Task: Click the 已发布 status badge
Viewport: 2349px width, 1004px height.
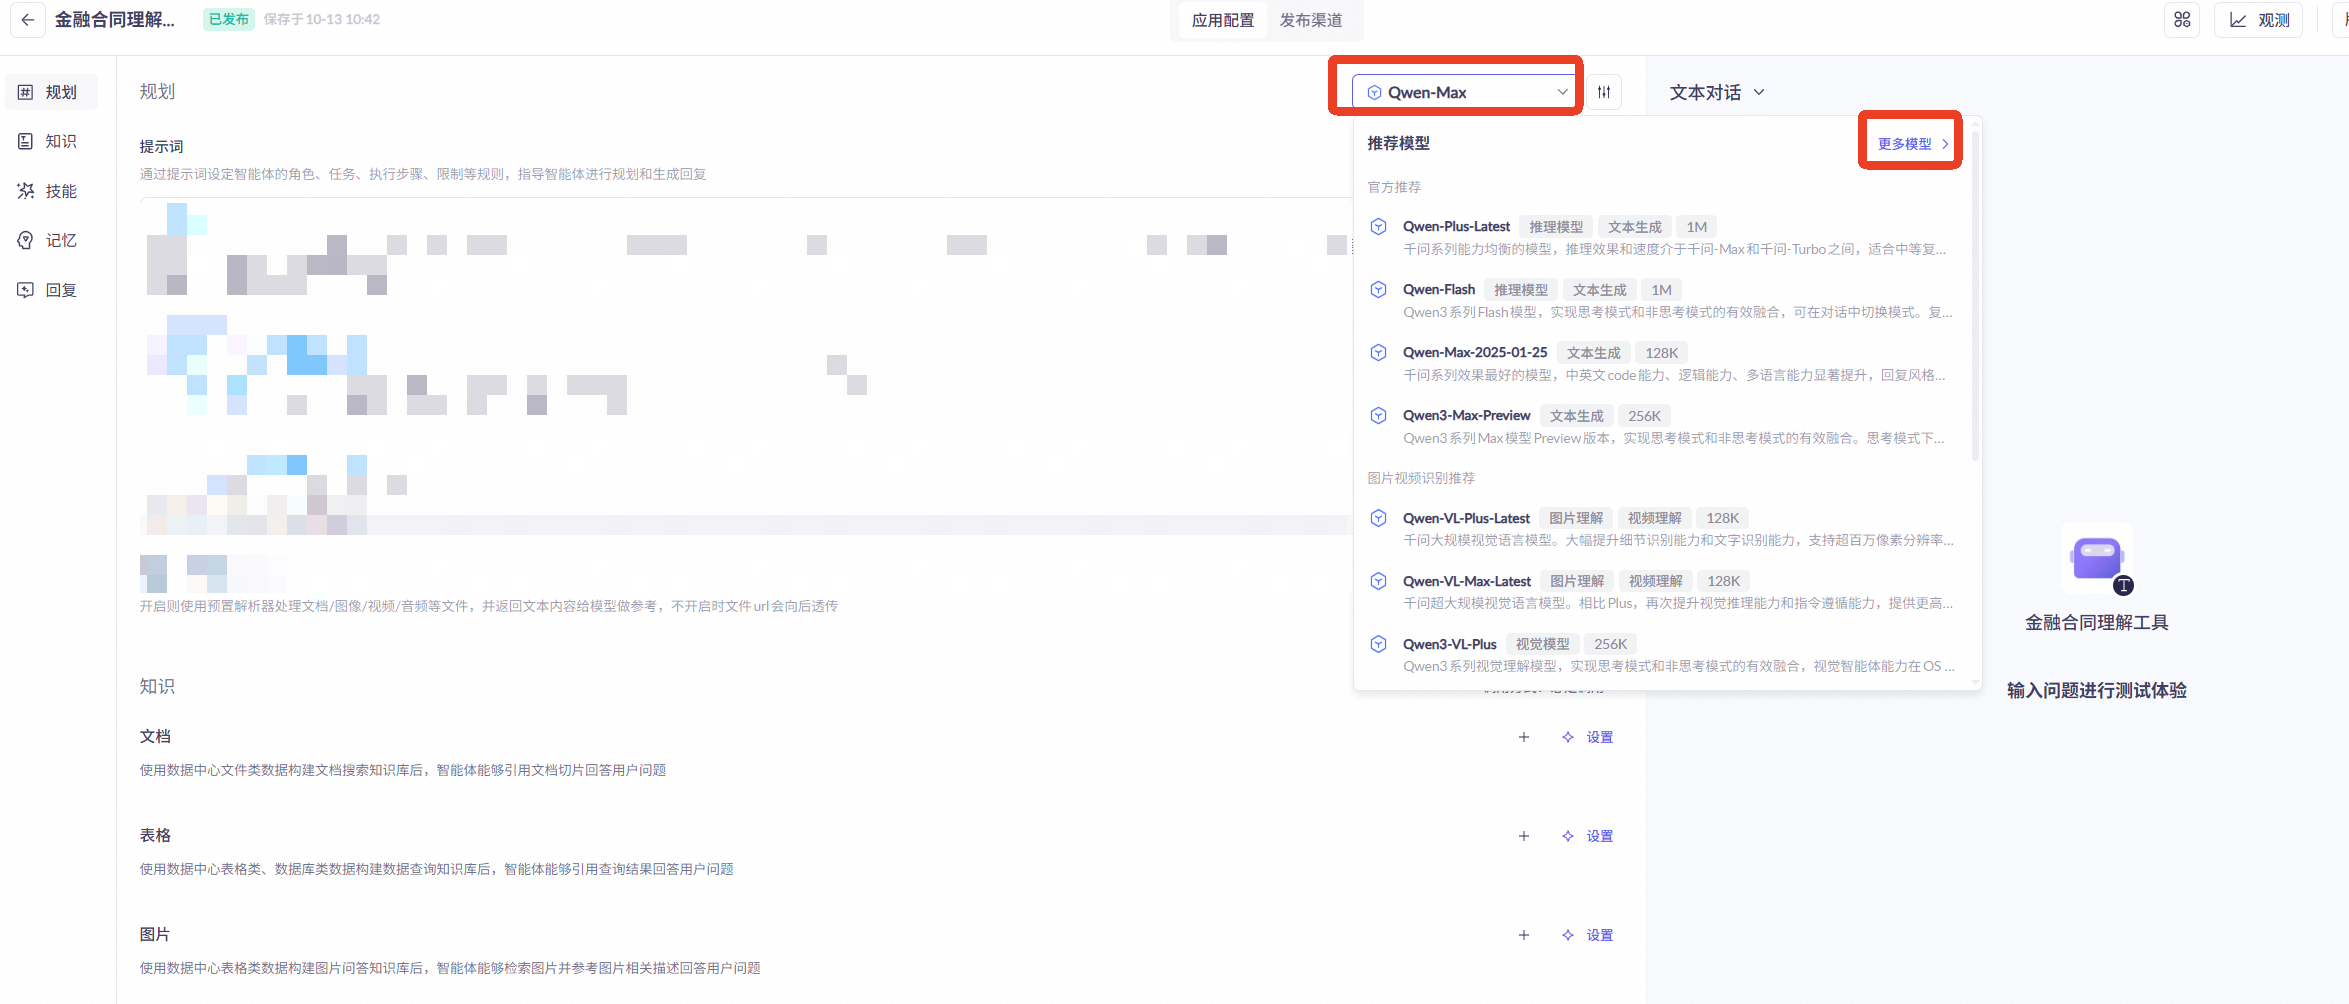Action: (x=229, y=20)
